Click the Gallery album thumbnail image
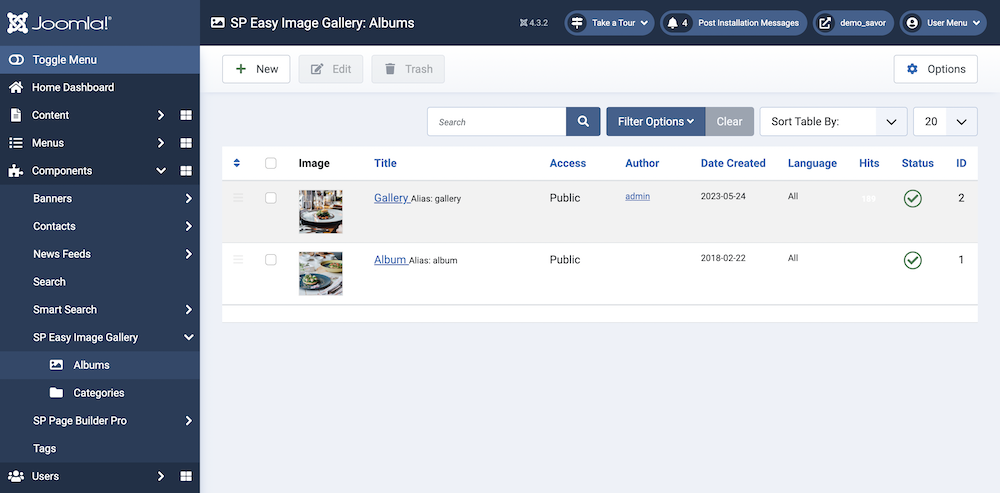 point(320,211)
